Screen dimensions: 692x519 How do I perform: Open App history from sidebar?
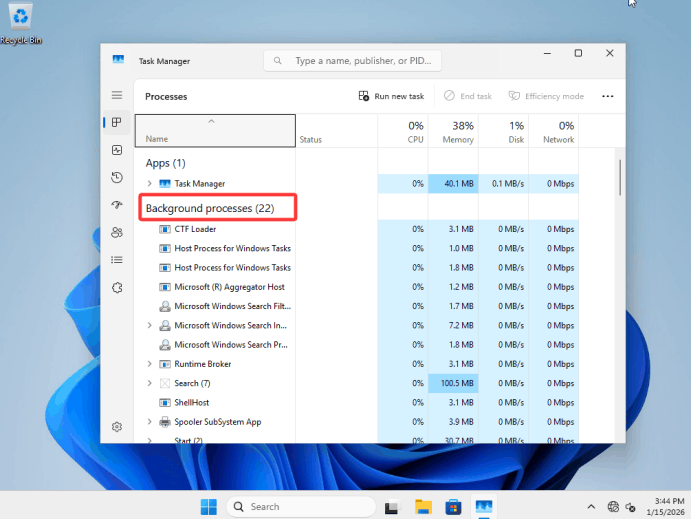(117, 177)
